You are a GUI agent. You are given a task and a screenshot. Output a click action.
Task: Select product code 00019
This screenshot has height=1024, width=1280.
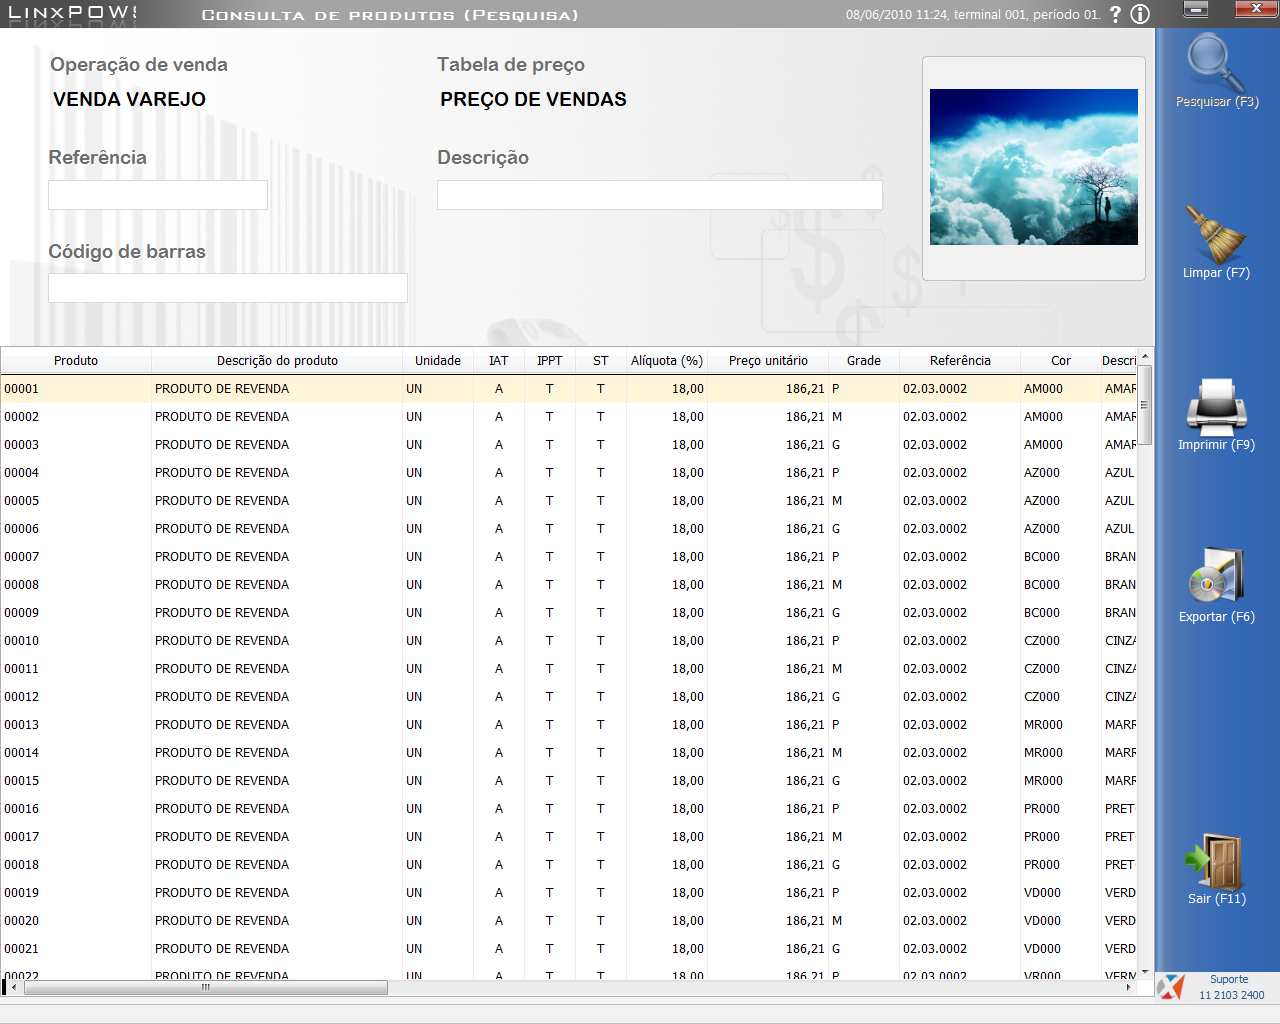21,893
